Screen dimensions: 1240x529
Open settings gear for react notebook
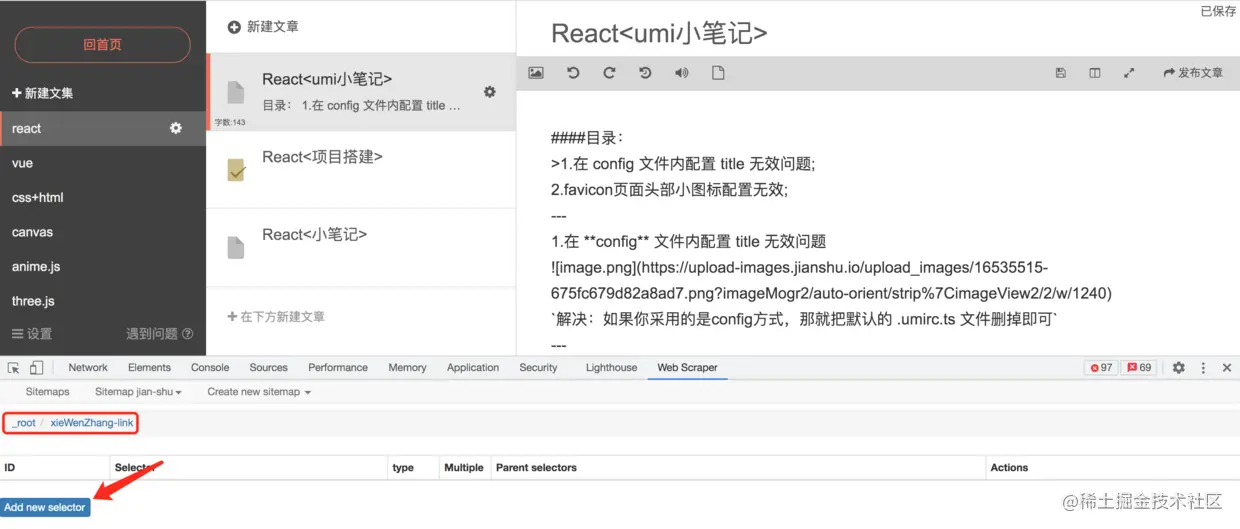click(176, 128)
